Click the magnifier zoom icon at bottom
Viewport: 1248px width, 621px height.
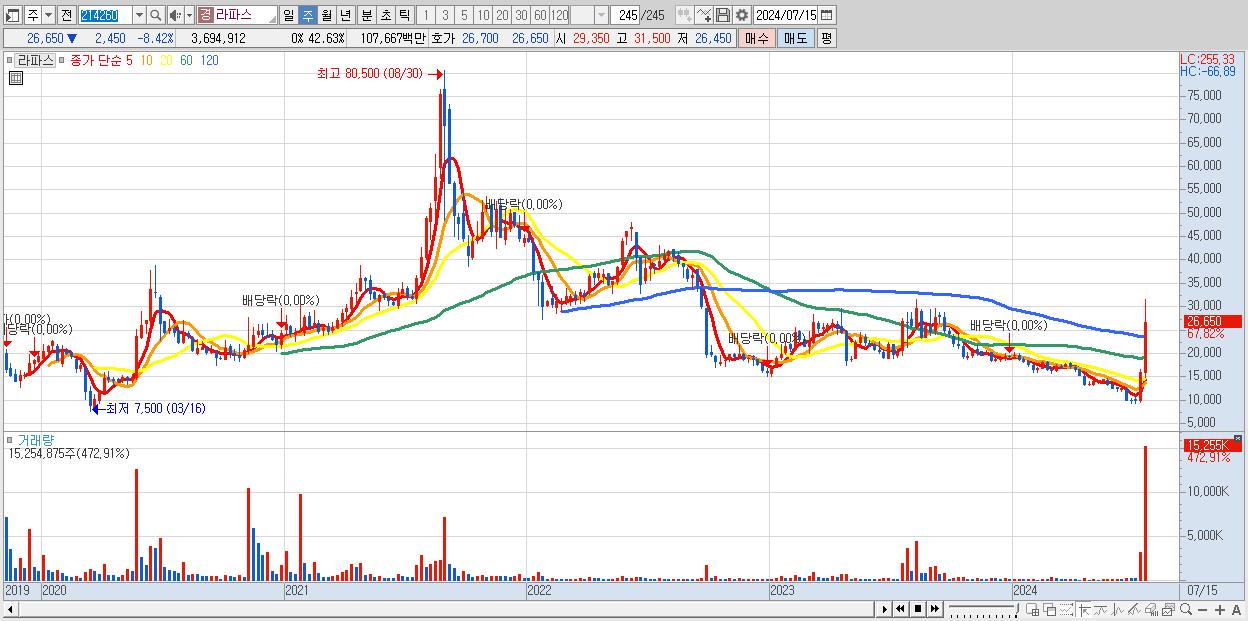click(1186, 609)
